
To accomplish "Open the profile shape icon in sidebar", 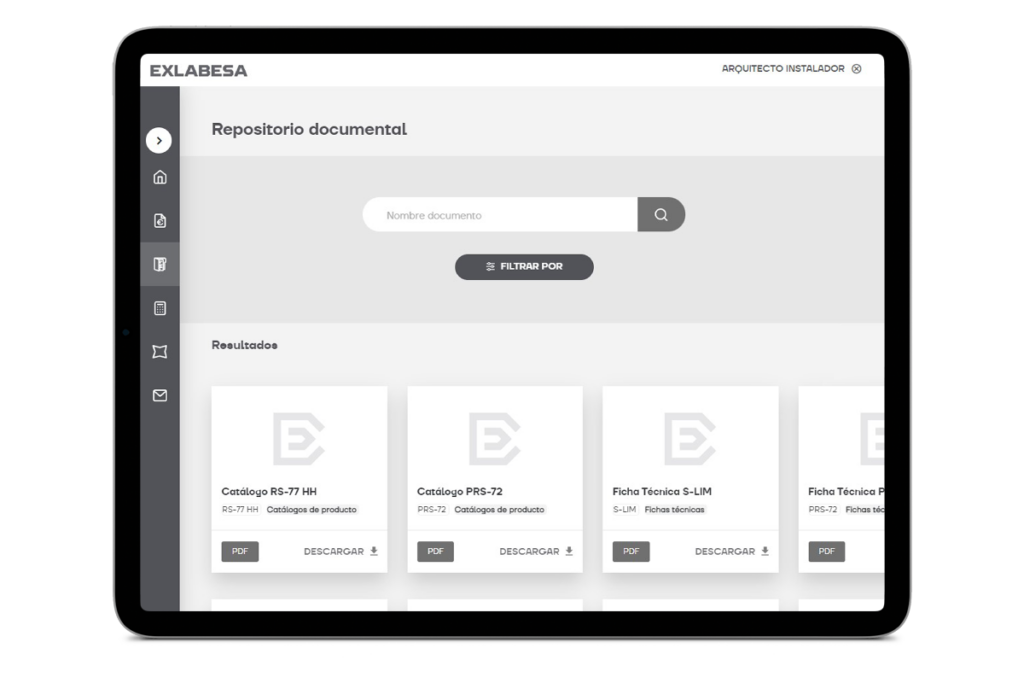I will [x=160, y=352].
